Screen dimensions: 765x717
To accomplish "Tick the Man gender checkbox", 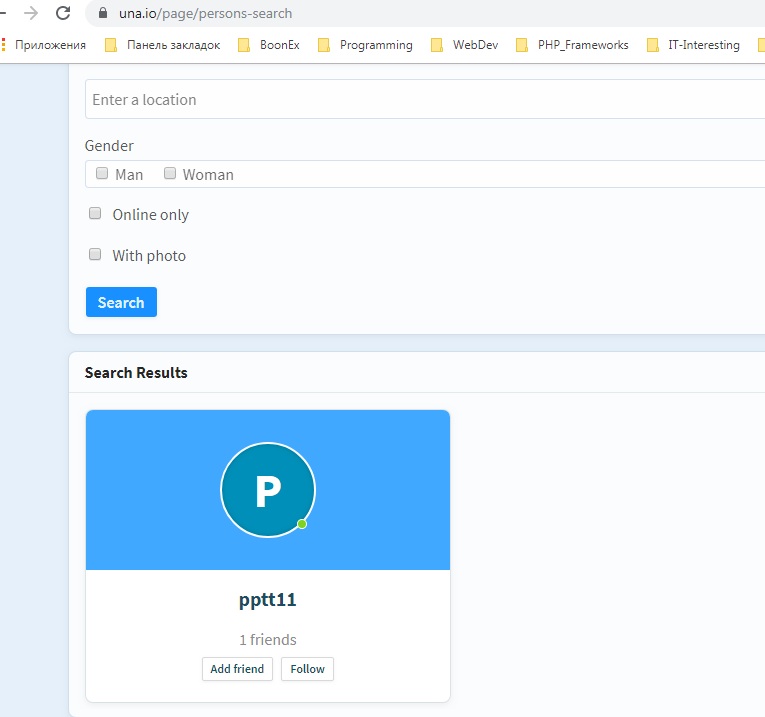I will pos(102,173).
